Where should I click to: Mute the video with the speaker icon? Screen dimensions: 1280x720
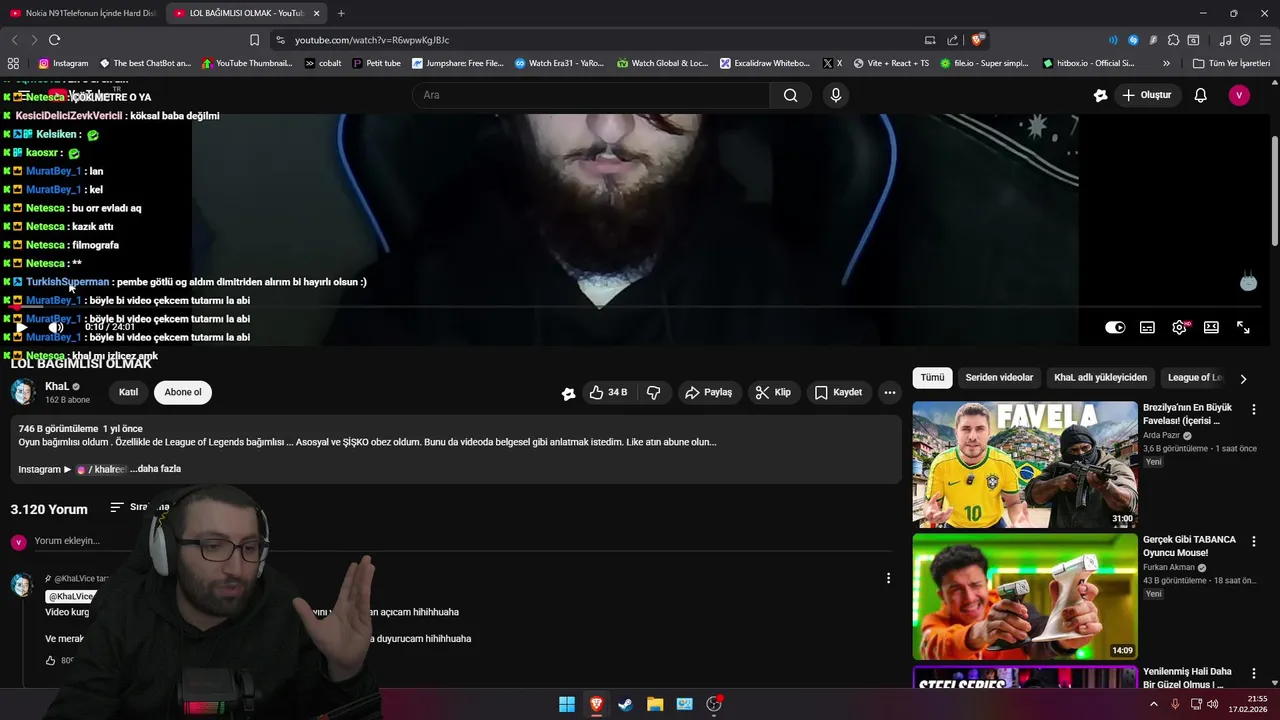pyautogui.click(x=56, y=327)
